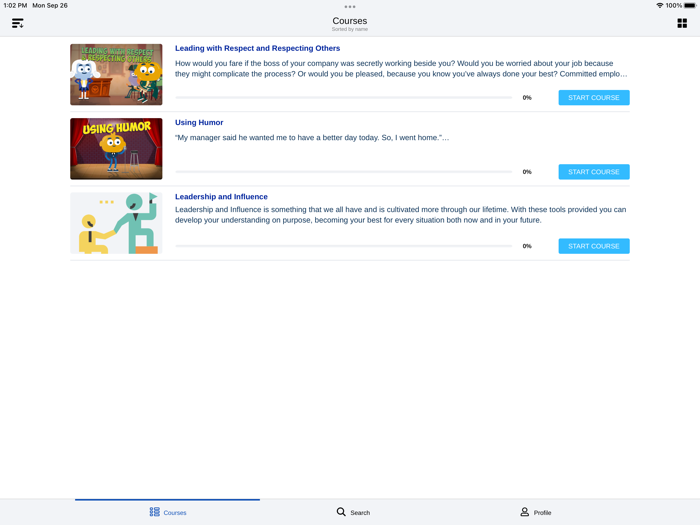
Task: Tap the Using Humor description text
Action: (312, 138)
